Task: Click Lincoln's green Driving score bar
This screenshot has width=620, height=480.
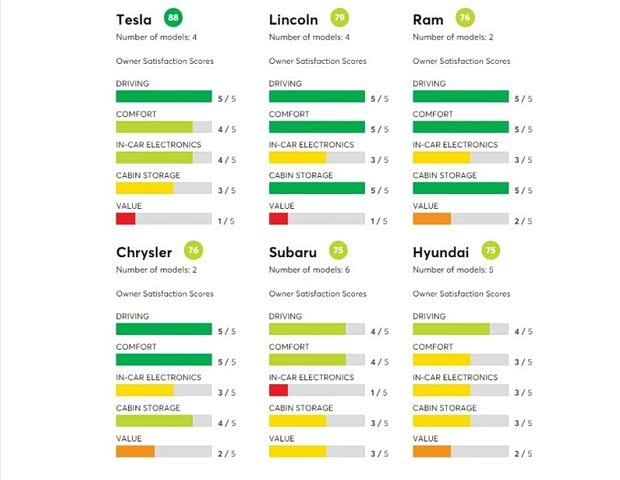Action: (x=317, y=97)
